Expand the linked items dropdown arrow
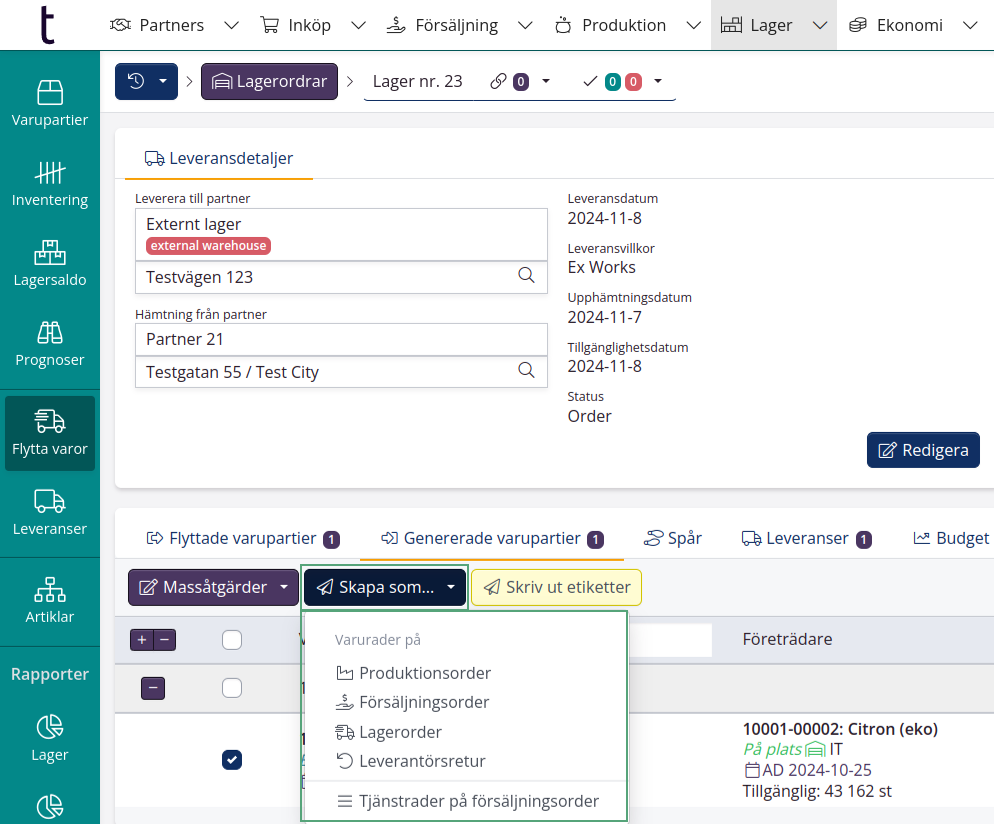 click(x=546, y=82)
